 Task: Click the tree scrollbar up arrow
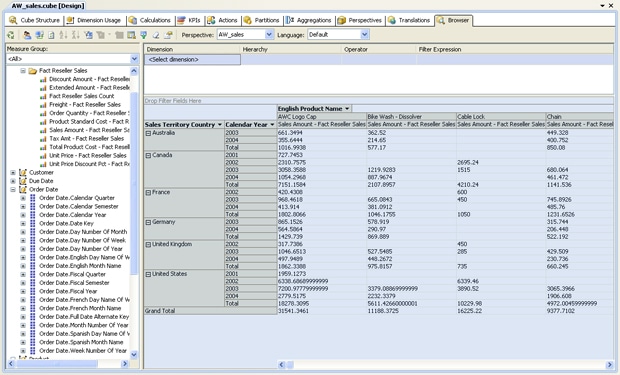(x=134, y=71)
